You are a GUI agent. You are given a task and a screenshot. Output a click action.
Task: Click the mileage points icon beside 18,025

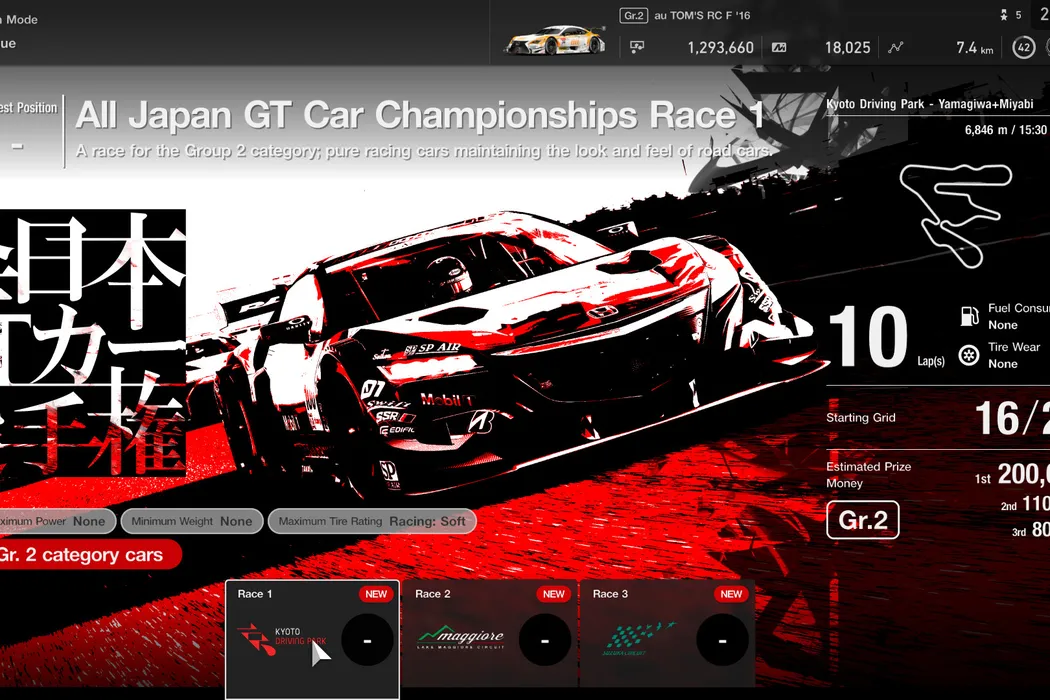click(x=779, y=47)
